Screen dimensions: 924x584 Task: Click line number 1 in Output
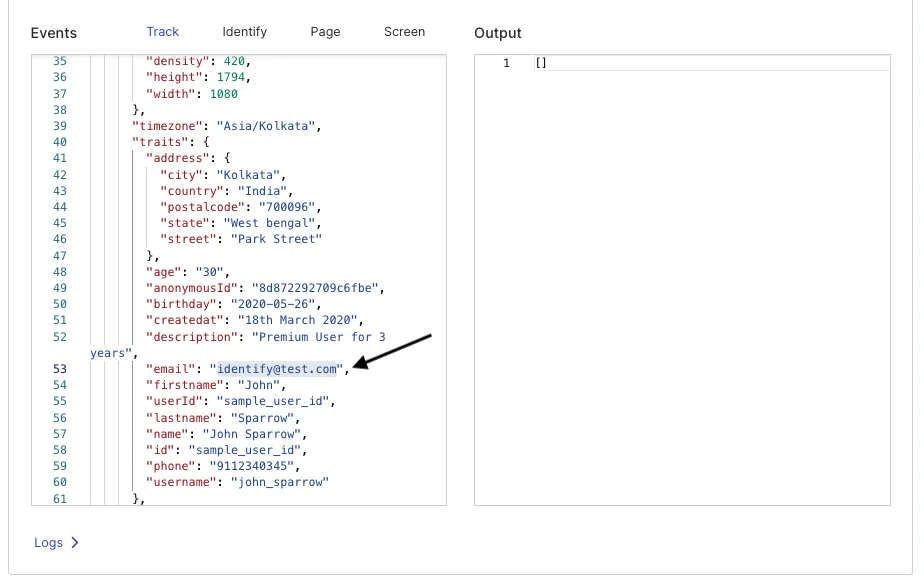506,62
